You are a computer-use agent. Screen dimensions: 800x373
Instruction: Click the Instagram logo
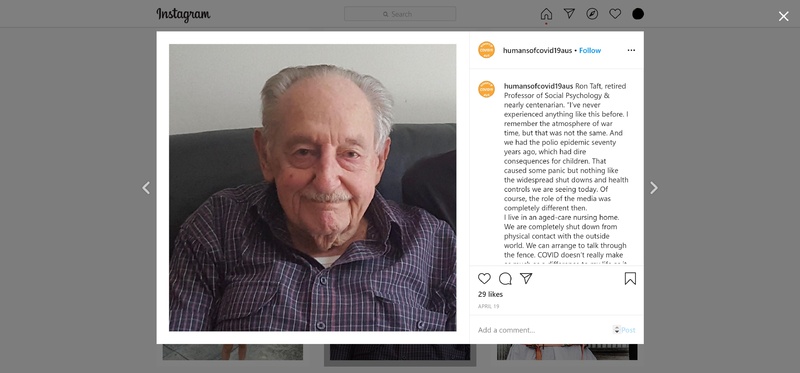[183, 14]
